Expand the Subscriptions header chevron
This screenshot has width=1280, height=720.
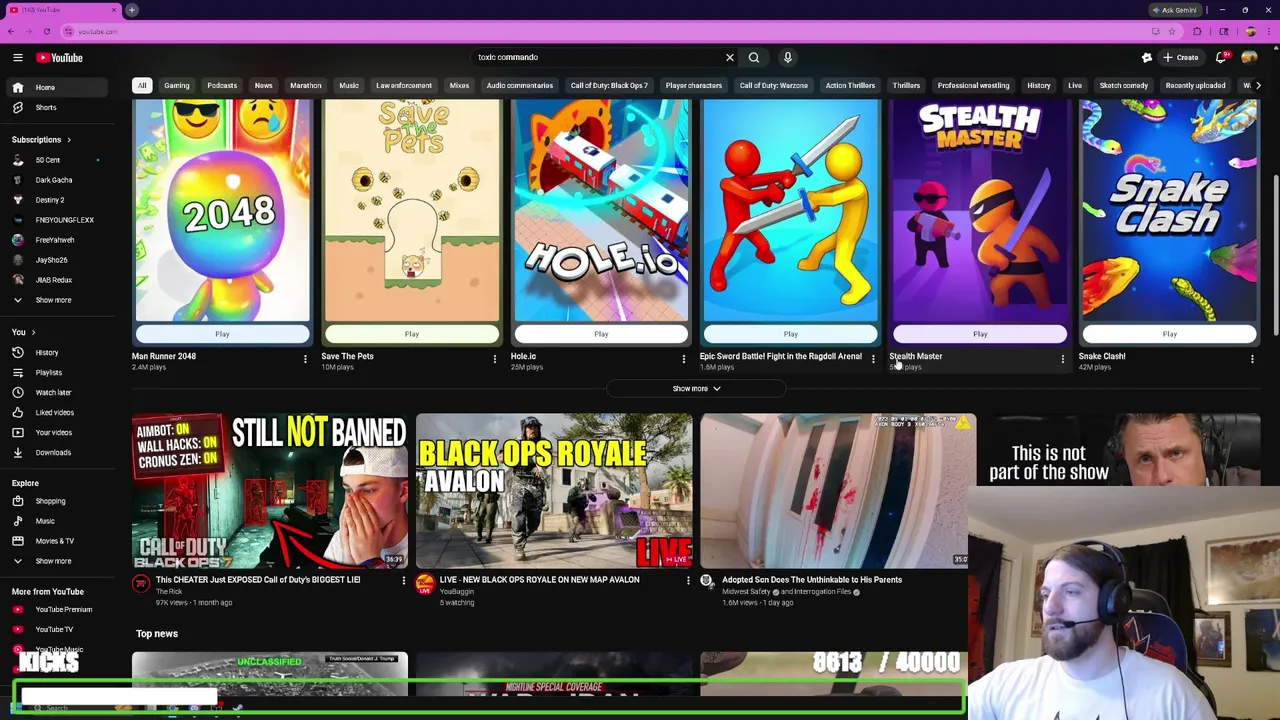pos(68,140)
